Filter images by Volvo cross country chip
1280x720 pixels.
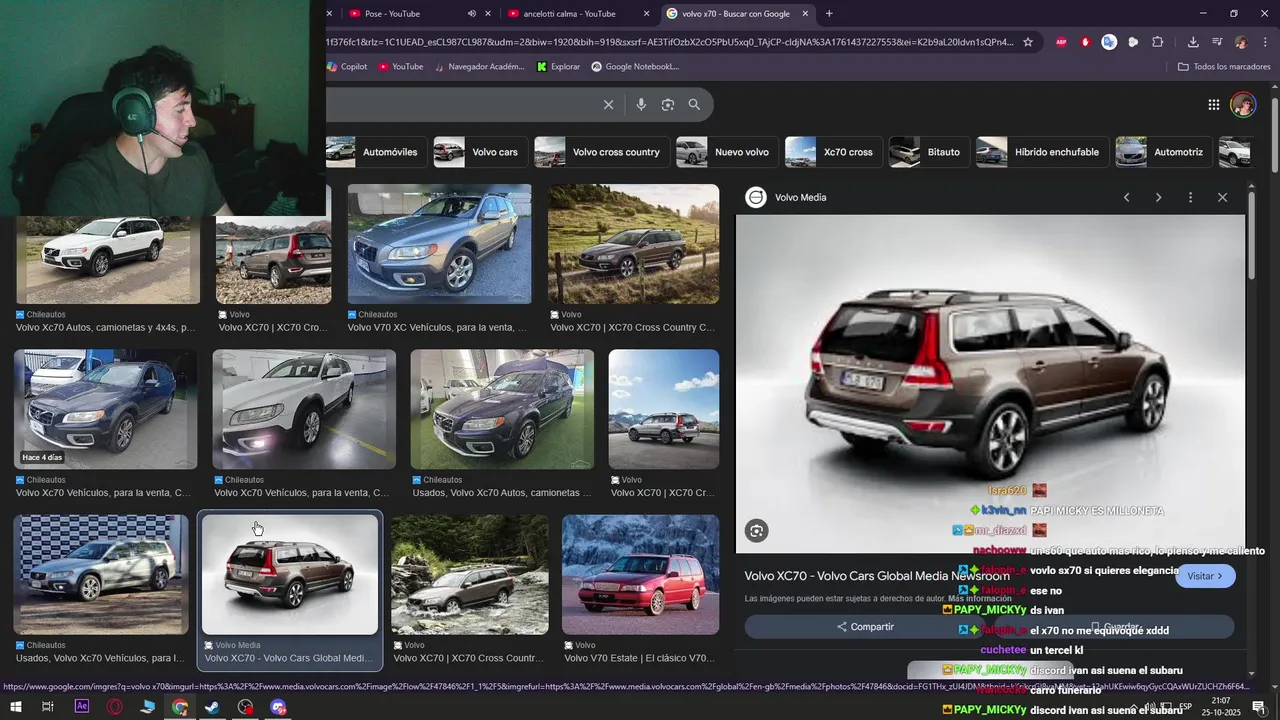tap(601, 152)
